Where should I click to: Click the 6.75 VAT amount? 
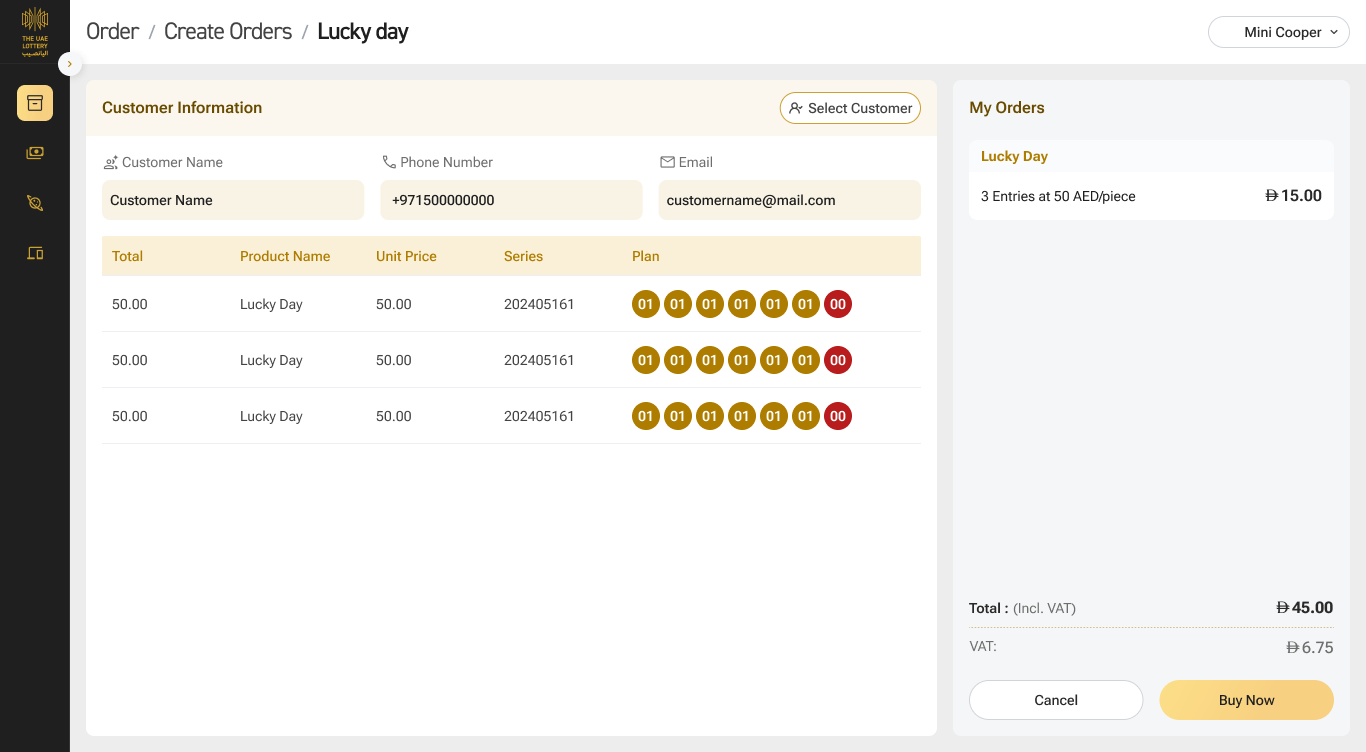tap(1310, 647)
